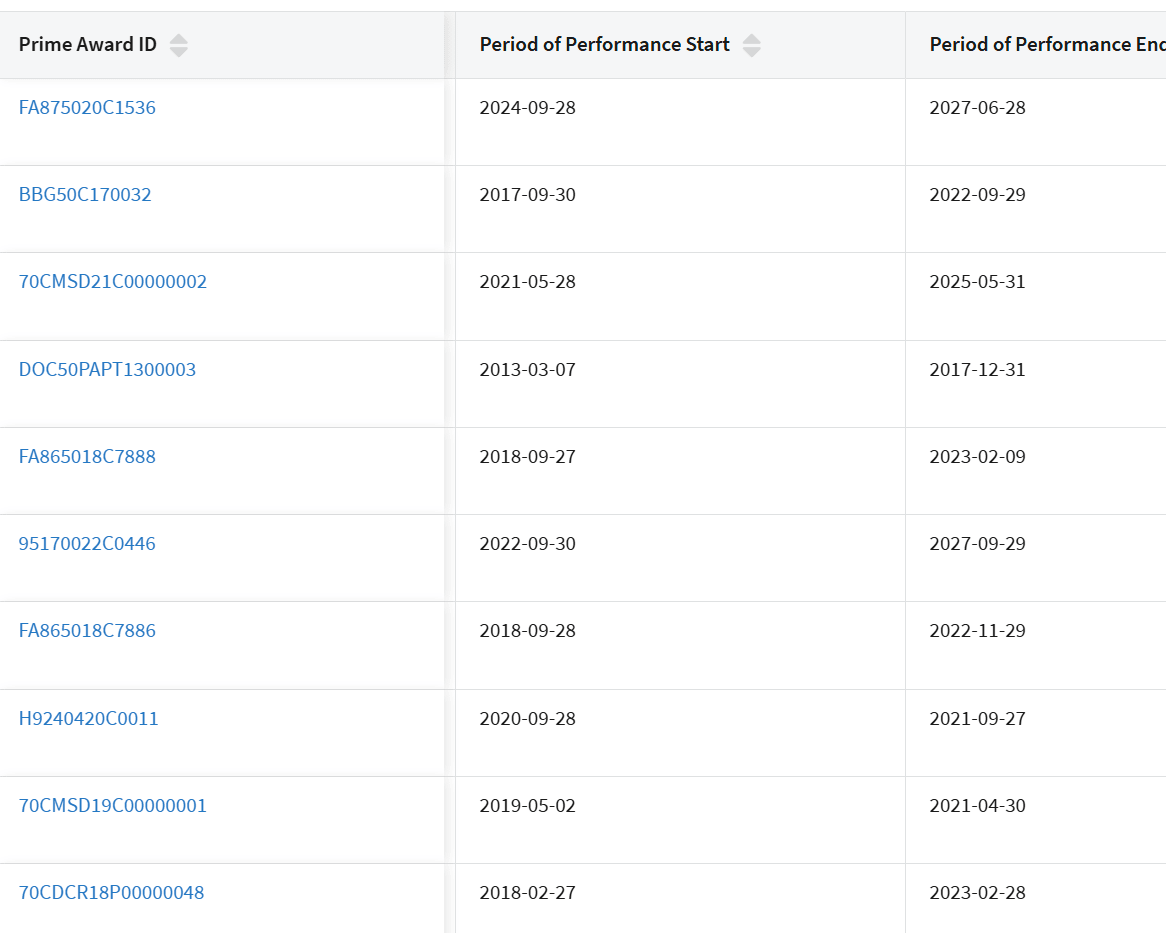Screen dimensions: 1166x933
Task: Open award BBG50C170032
Action: [85, 195]
